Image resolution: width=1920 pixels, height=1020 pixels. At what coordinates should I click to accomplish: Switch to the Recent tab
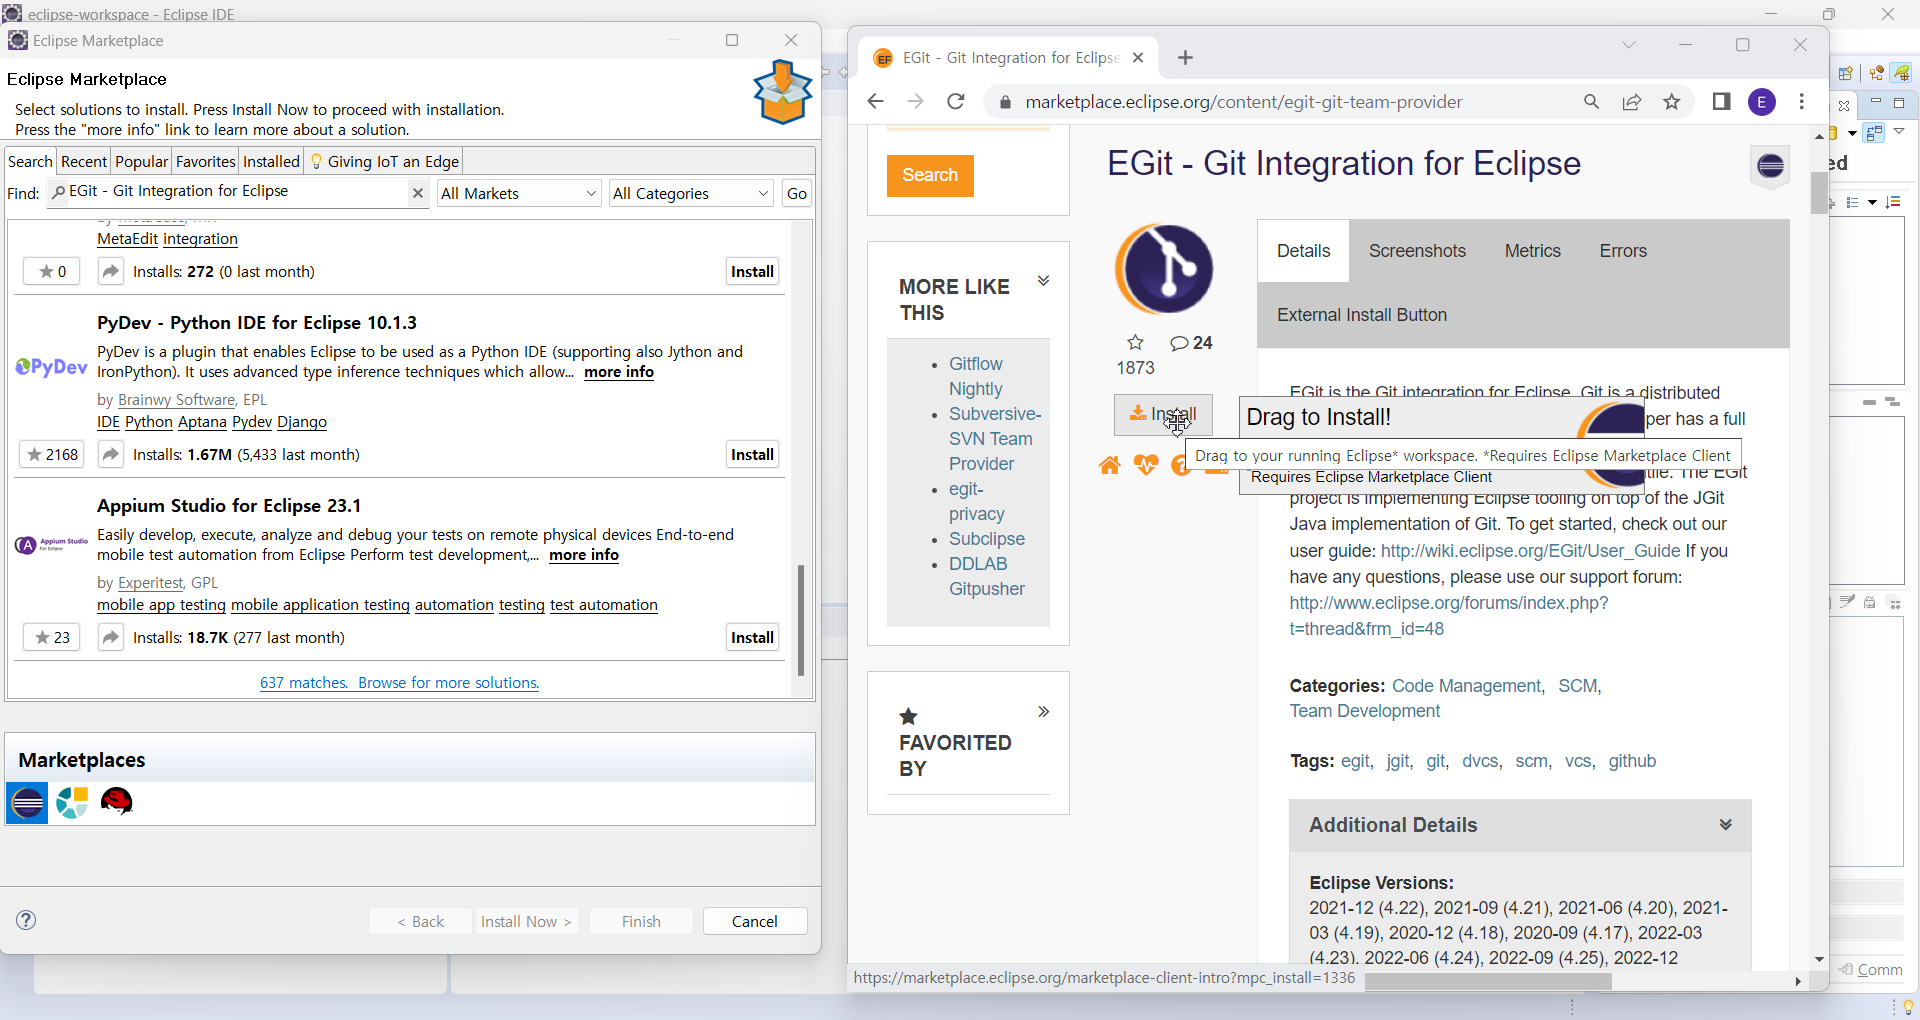coord(84,162)
